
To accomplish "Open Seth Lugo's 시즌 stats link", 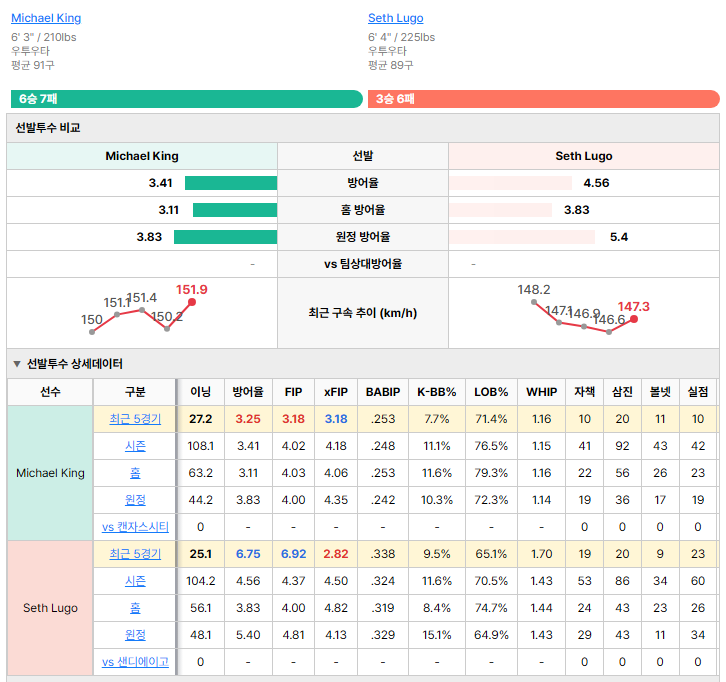I will (135, 581).
